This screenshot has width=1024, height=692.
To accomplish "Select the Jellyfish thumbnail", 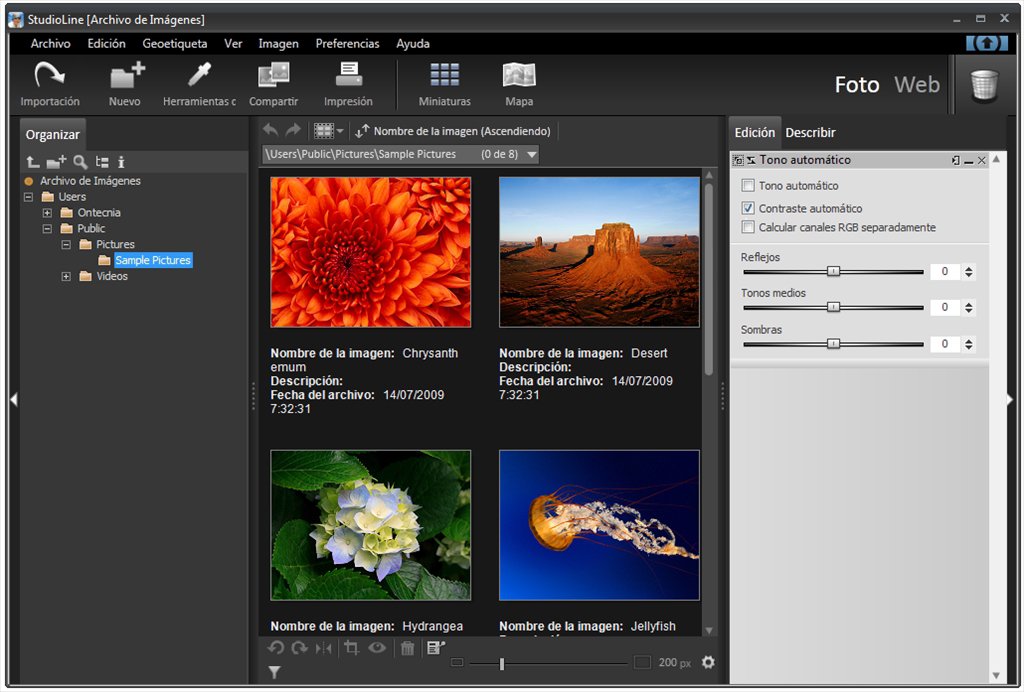I will coord(599,525).
